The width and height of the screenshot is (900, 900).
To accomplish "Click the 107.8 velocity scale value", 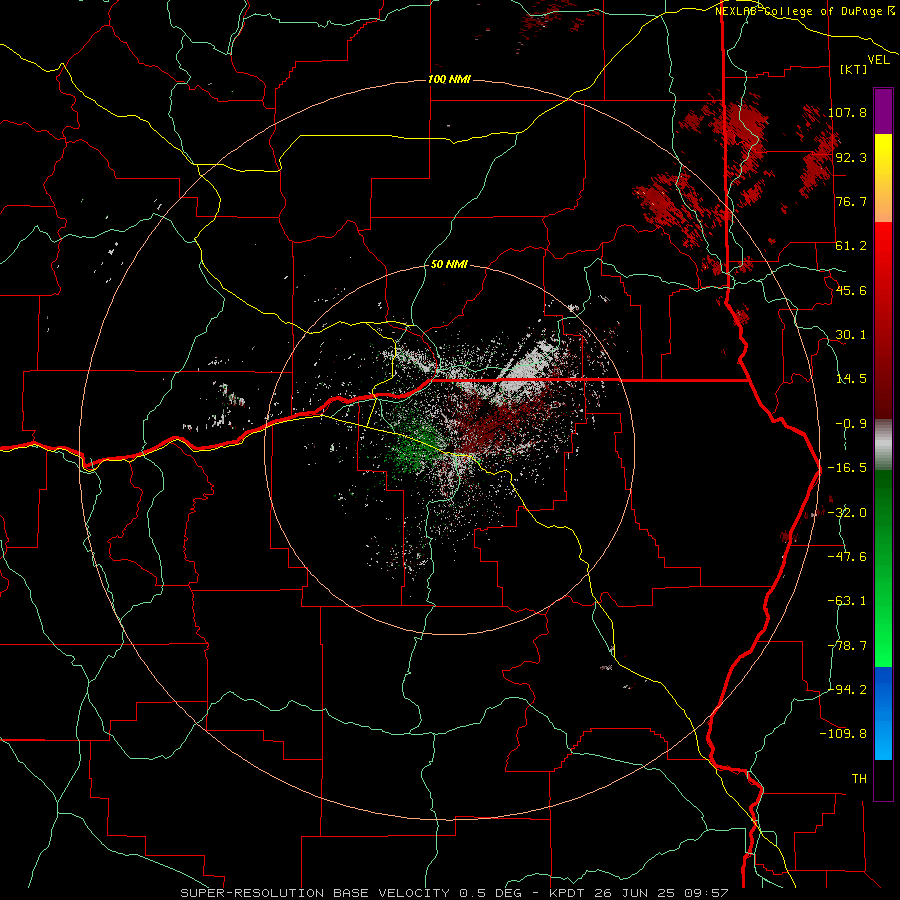I will click(x=847, y=112).
